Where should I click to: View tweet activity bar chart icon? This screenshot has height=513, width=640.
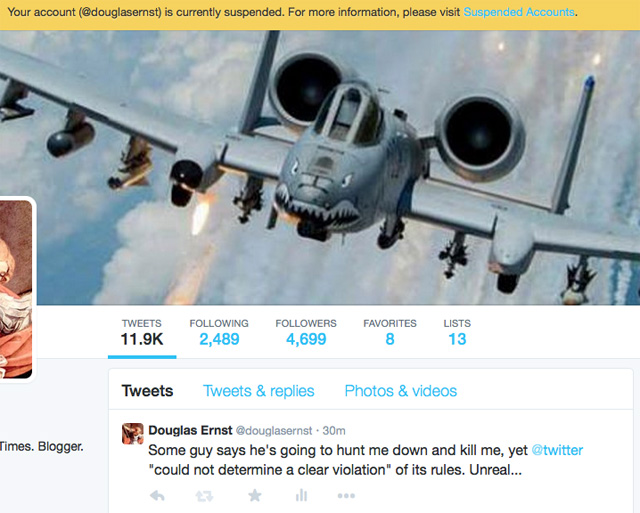(x=301, y=495)
